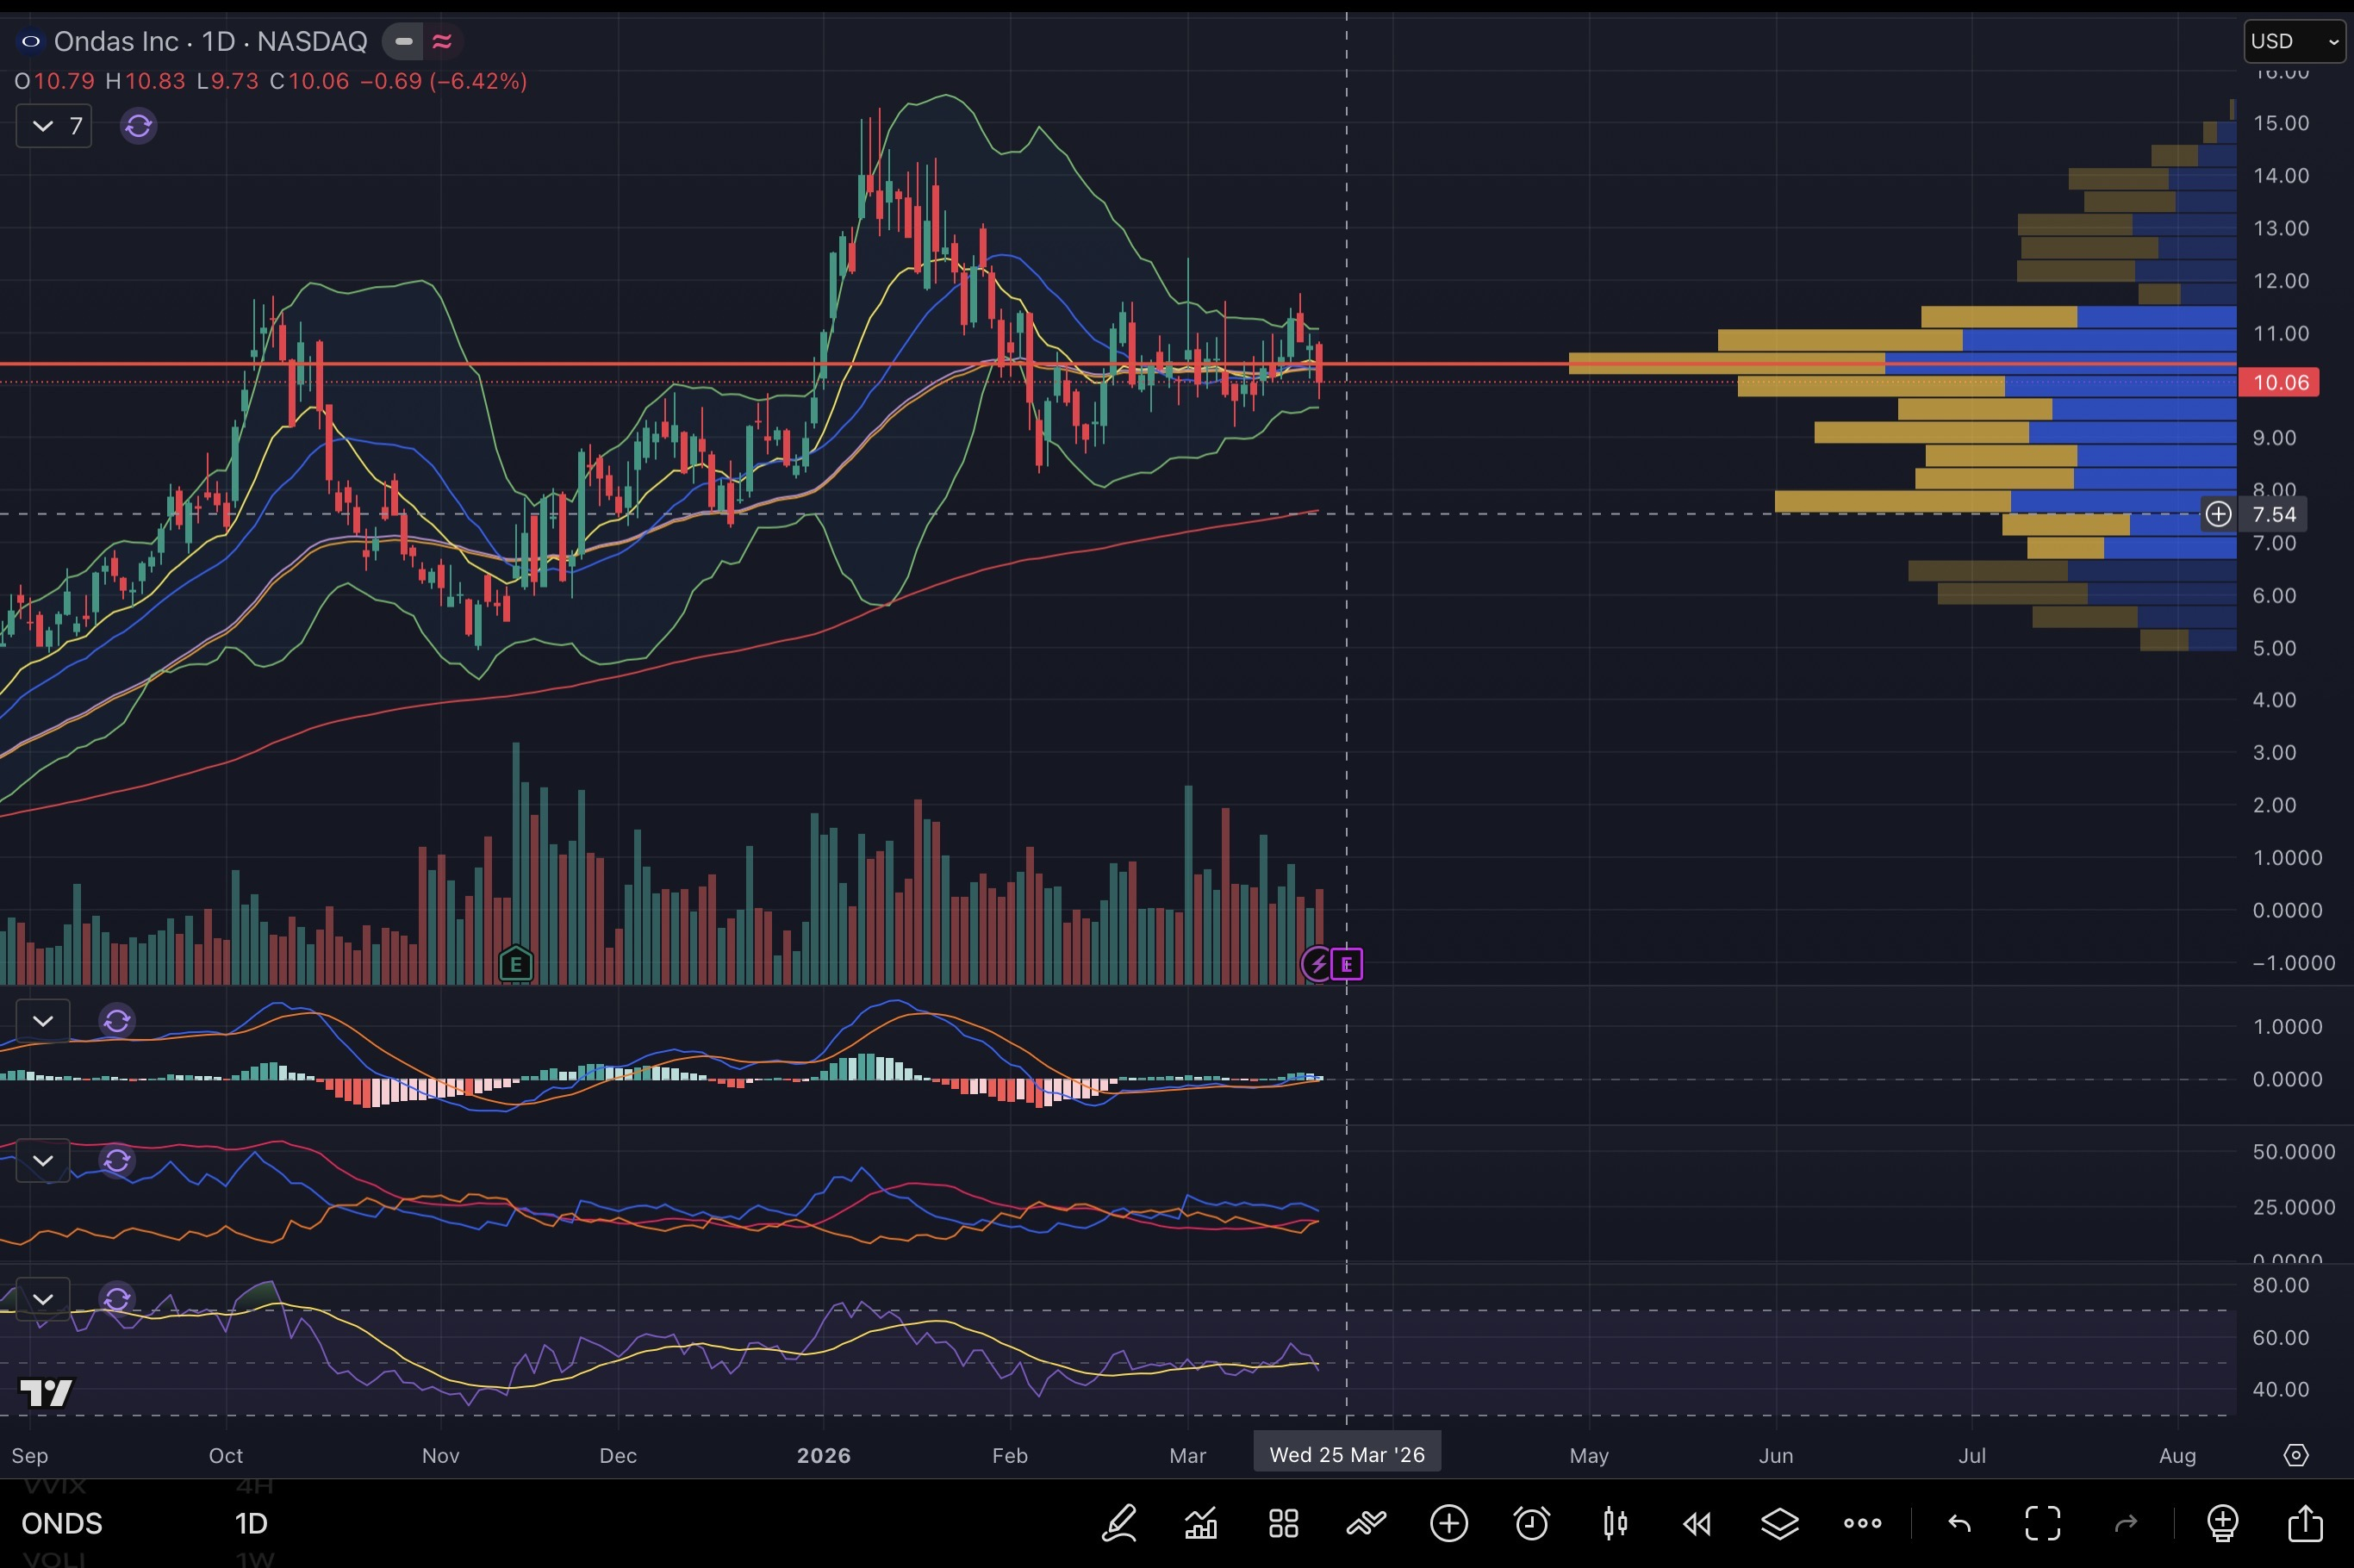The width and height of the screenshot is (2354, 1568).
Task: Tap the purple earnings E marker
Action: coord(1347,964)
